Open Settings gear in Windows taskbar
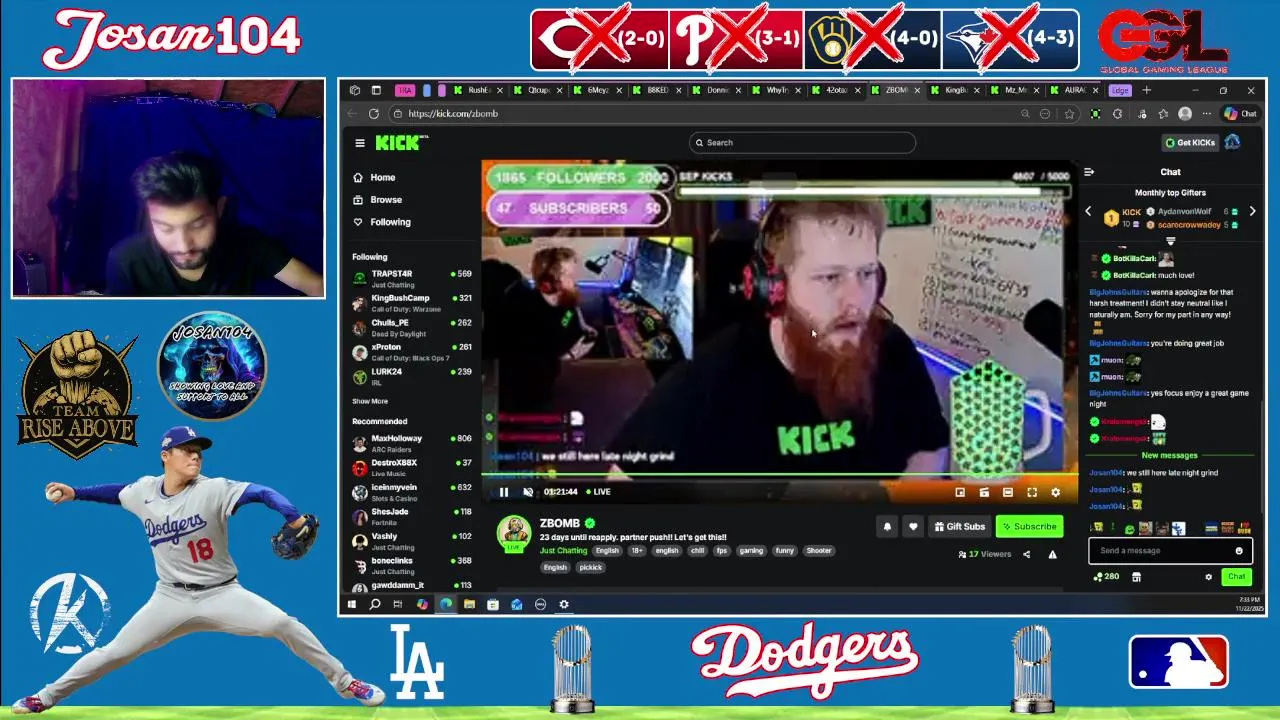The width and height of the screenshot is (1280, 720). pyautogui.click(x=564, y=604)
